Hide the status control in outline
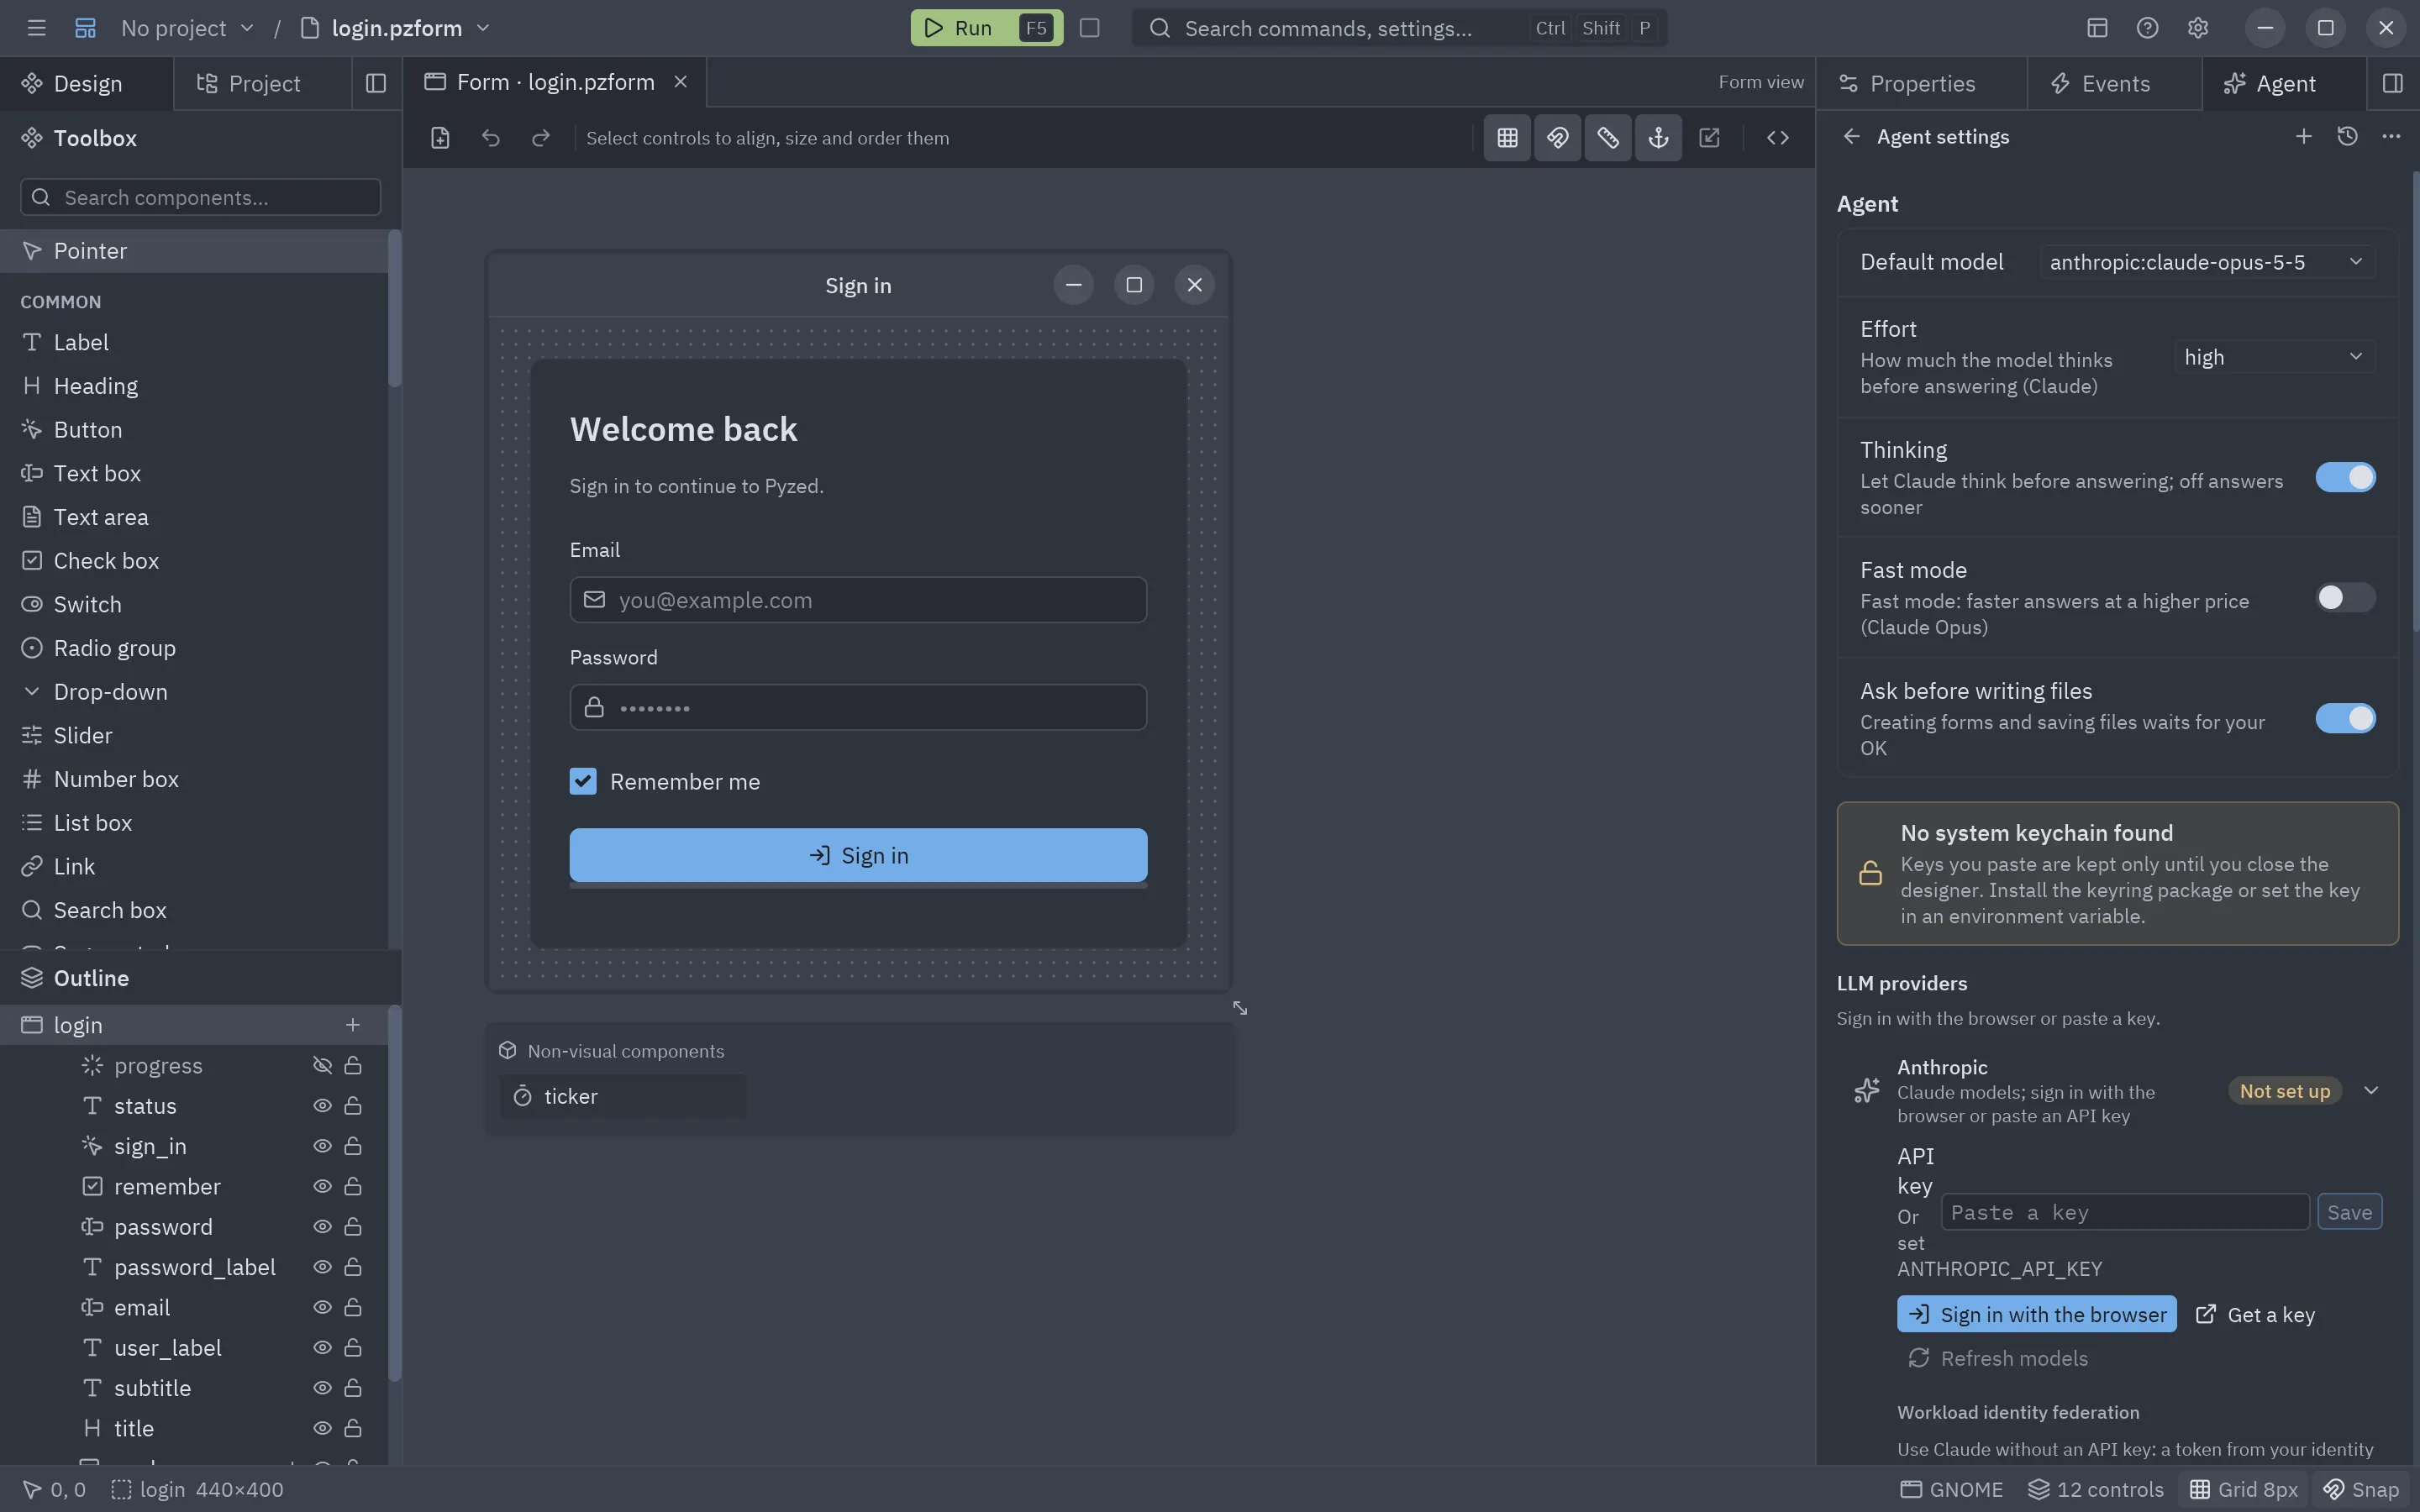 [x=322, y=1106]
